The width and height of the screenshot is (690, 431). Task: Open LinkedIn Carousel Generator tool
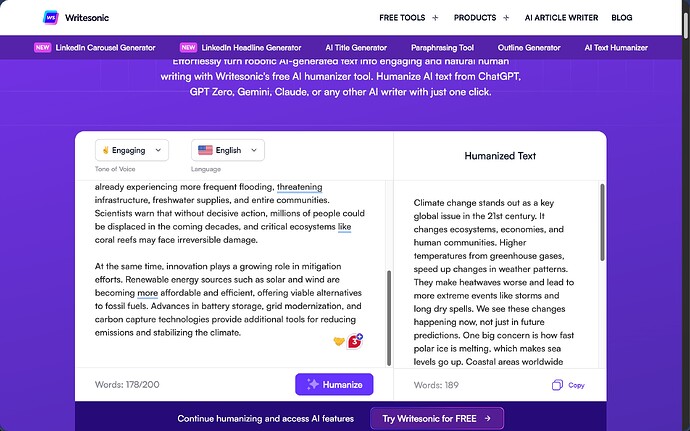[x=105, y=48]
